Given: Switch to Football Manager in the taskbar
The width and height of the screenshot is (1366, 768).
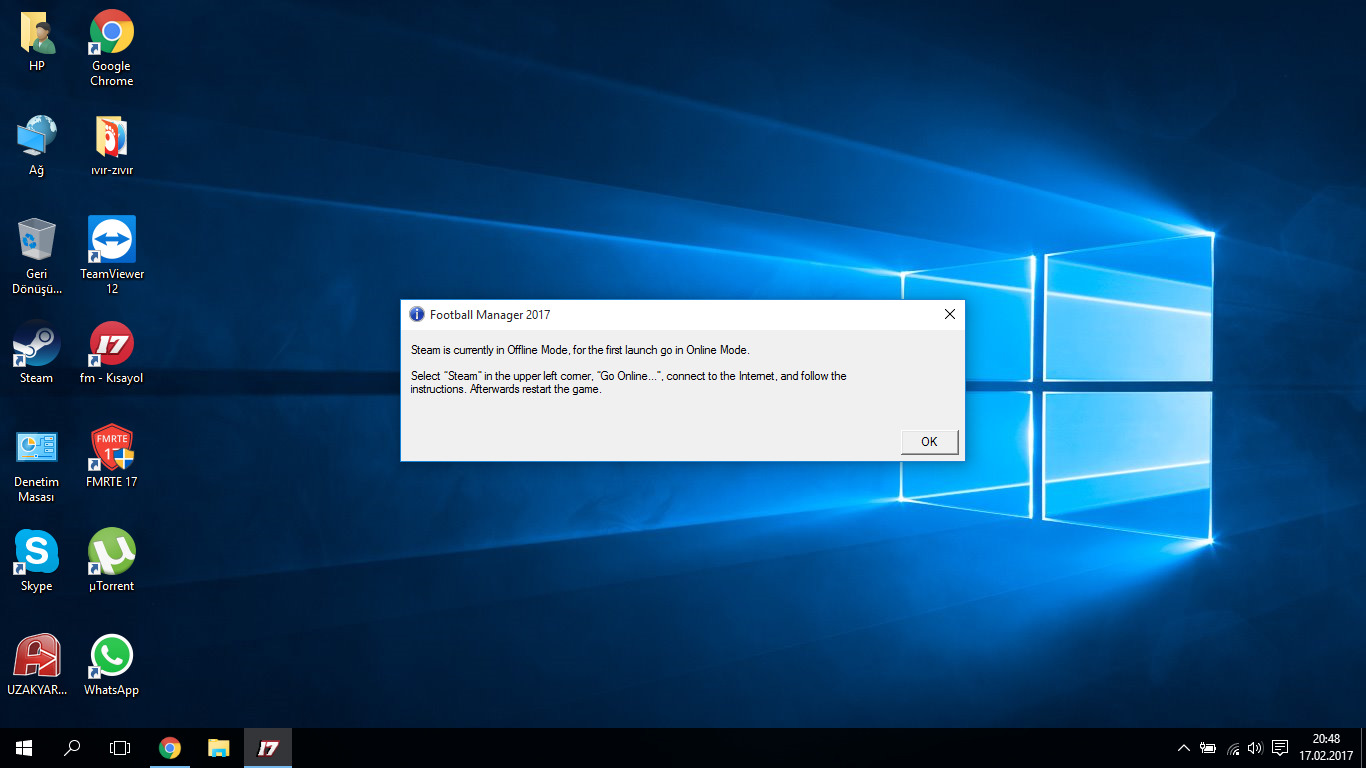Looking at the screenshot, I should 267,748.
